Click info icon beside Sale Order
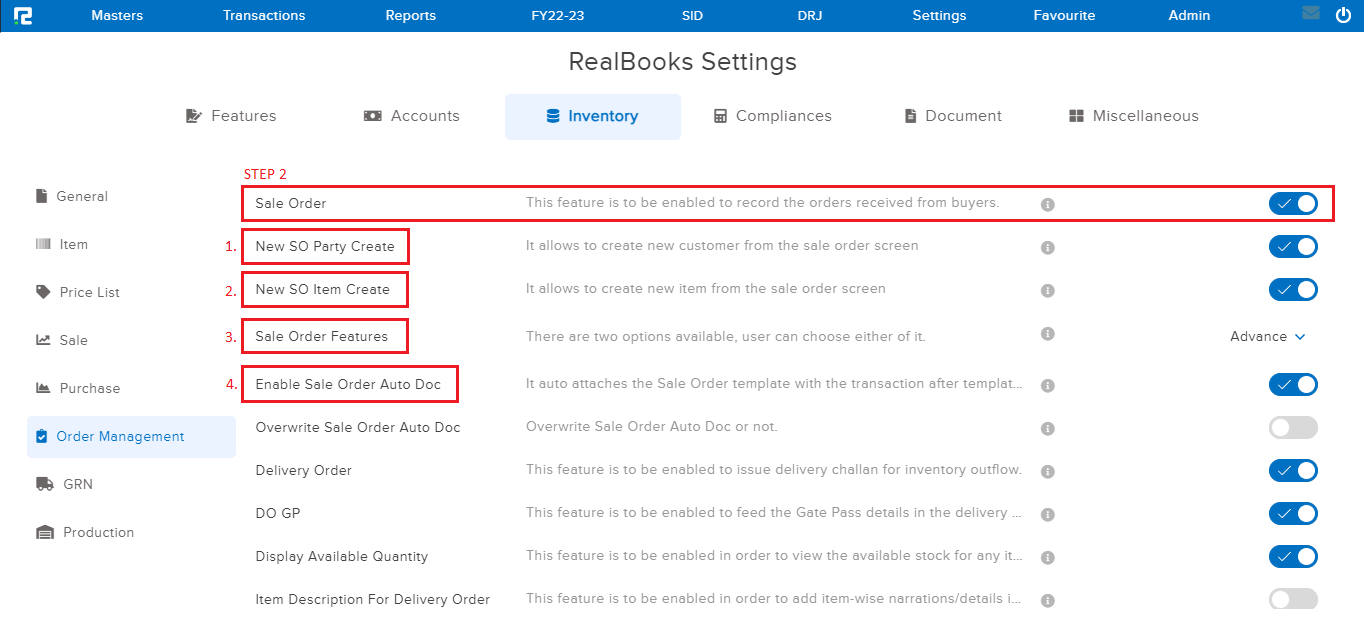Image resolution: width=1364 pixels, height=625 pixels. pyautogui.click(x=1048, y=204)
